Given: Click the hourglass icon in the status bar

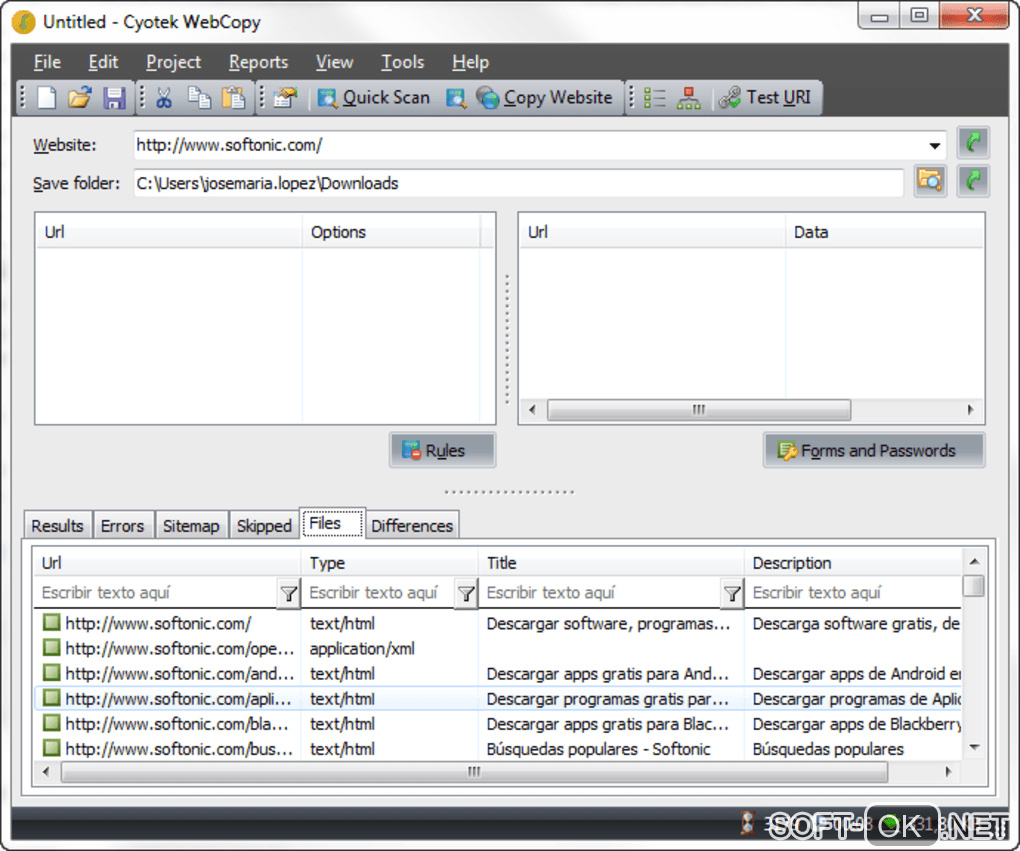Looking at the screenshot, I should coord(748,822).
